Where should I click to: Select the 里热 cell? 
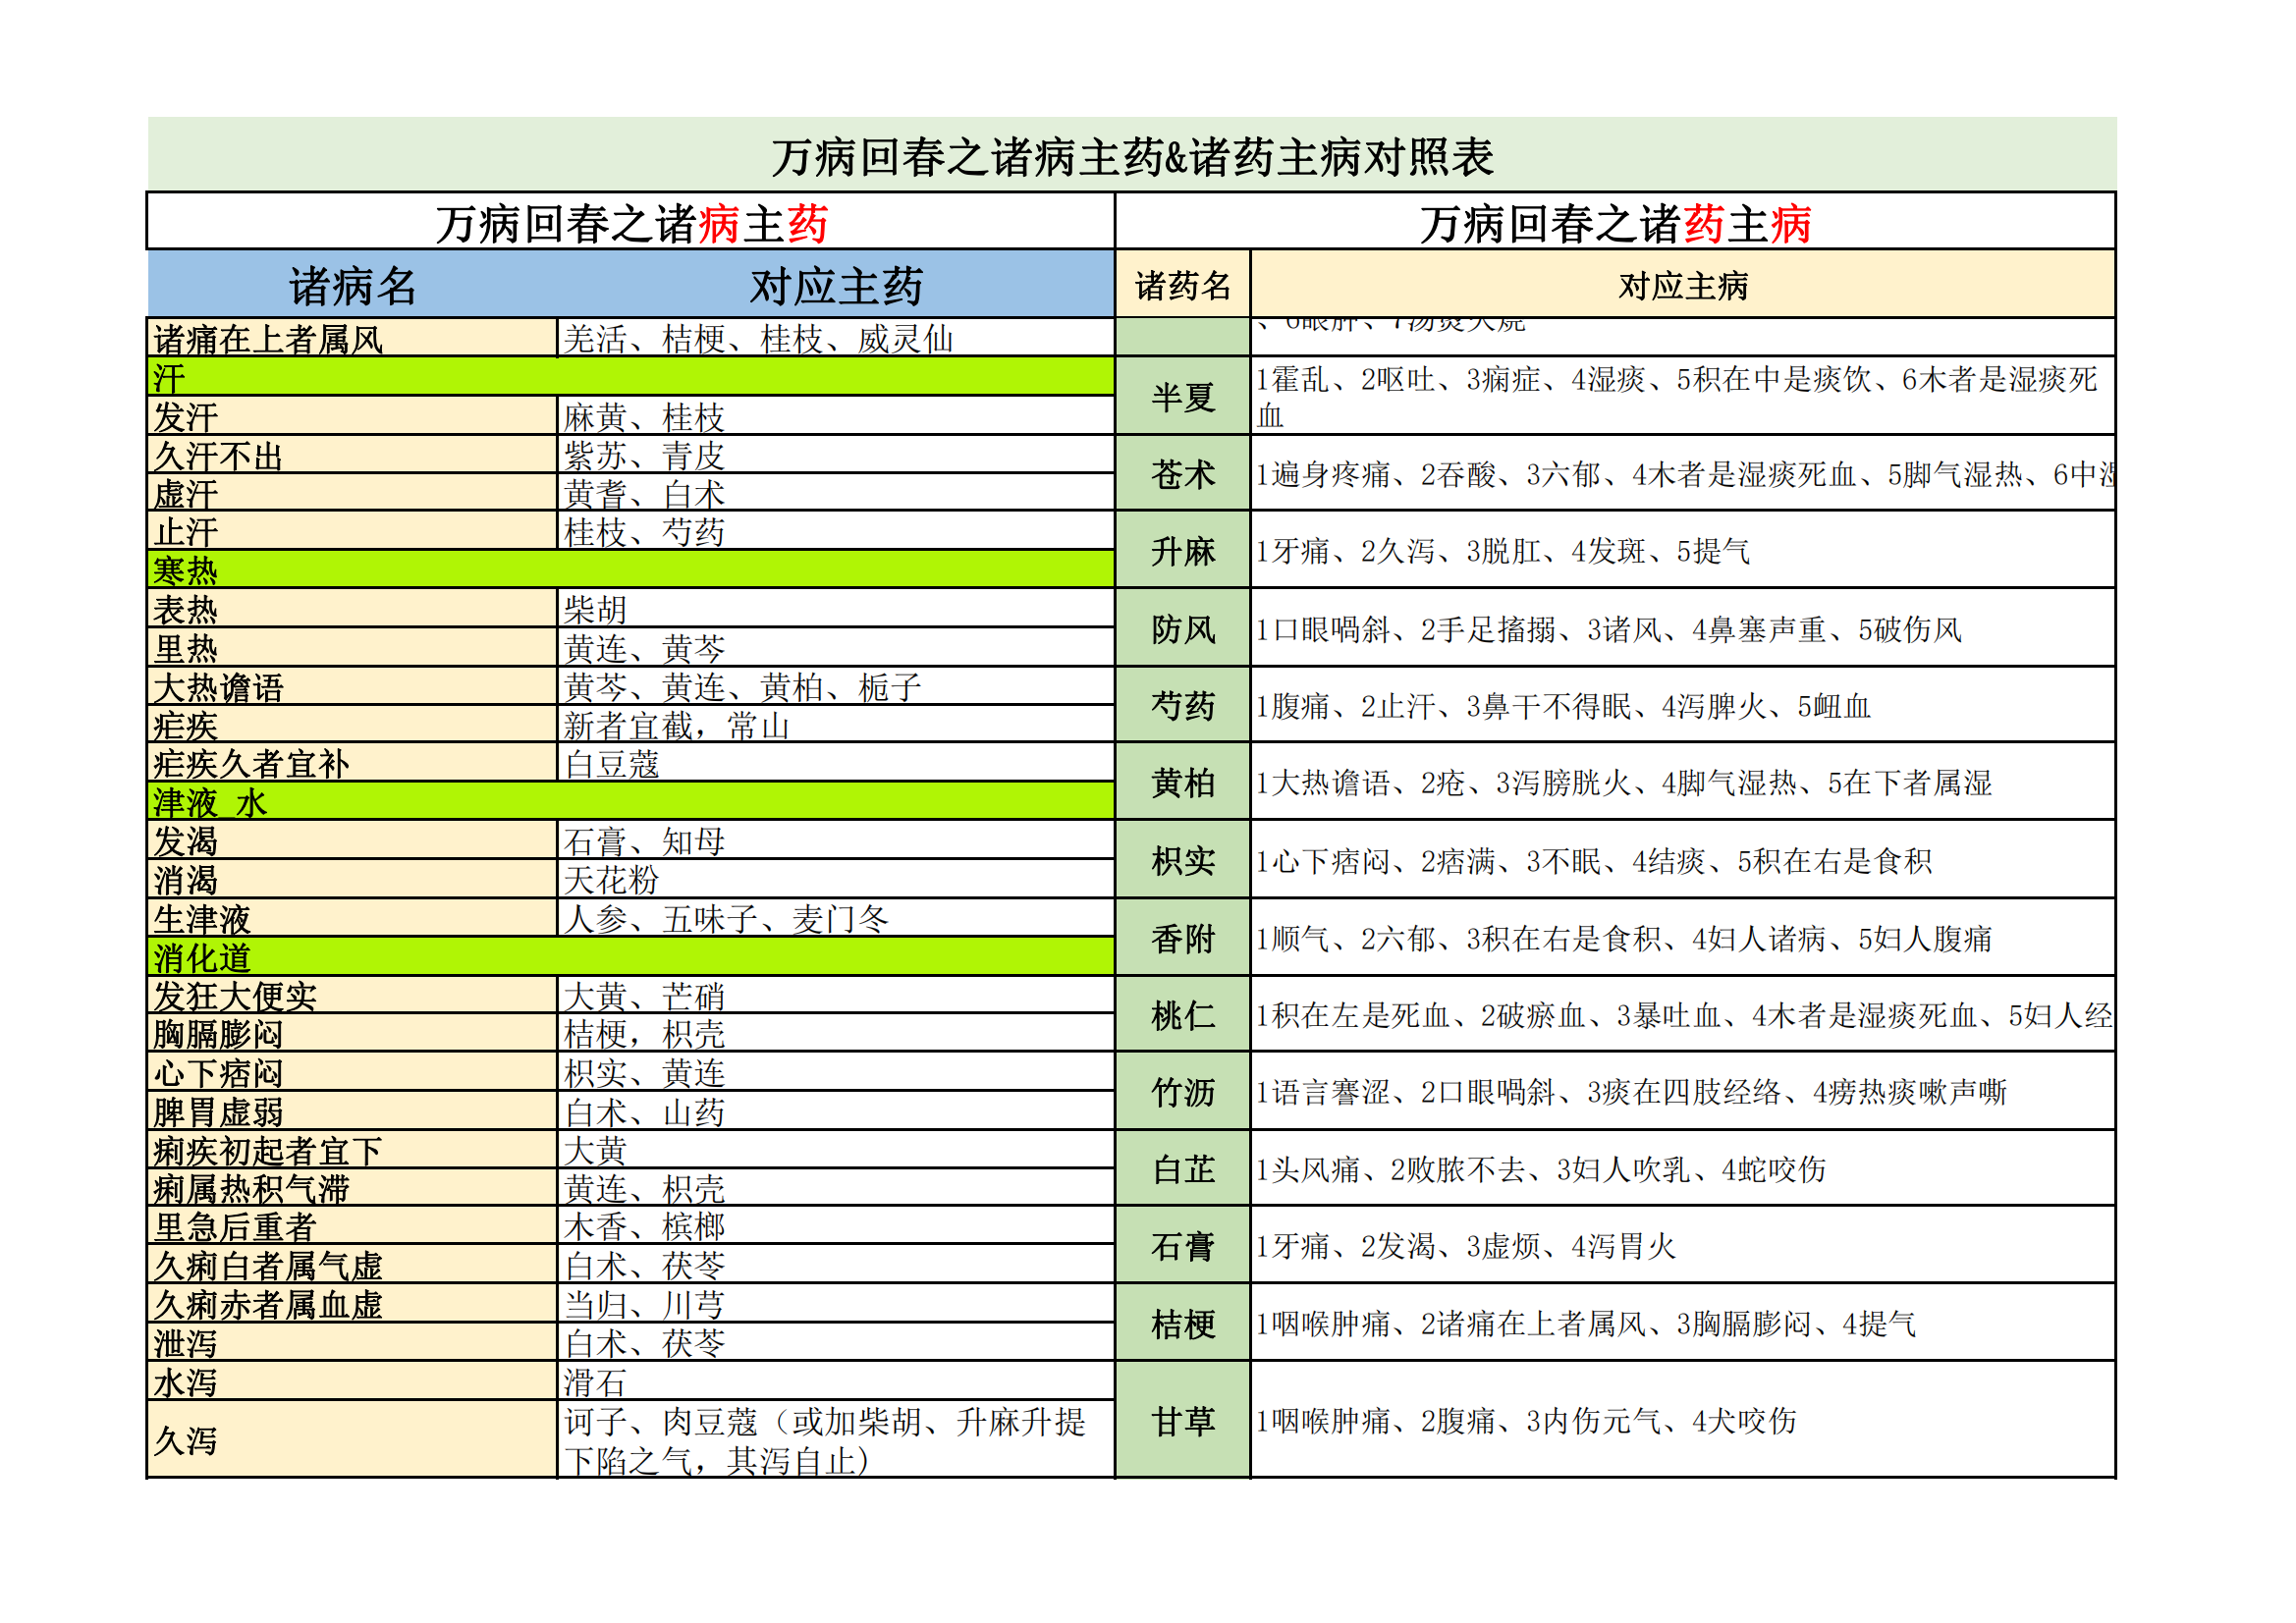pyautogui.click(x=352, y=648)
